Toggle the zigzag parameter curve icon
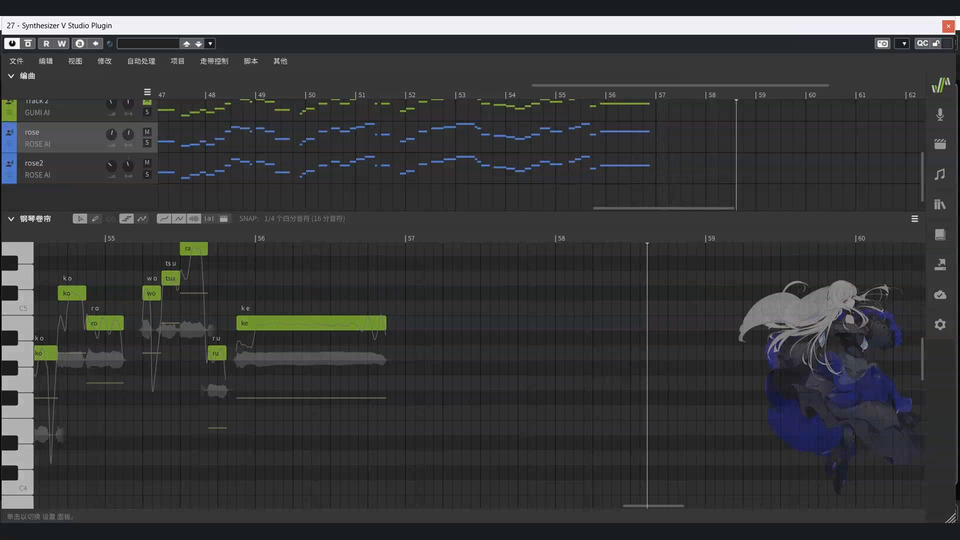 click(179, 219)
